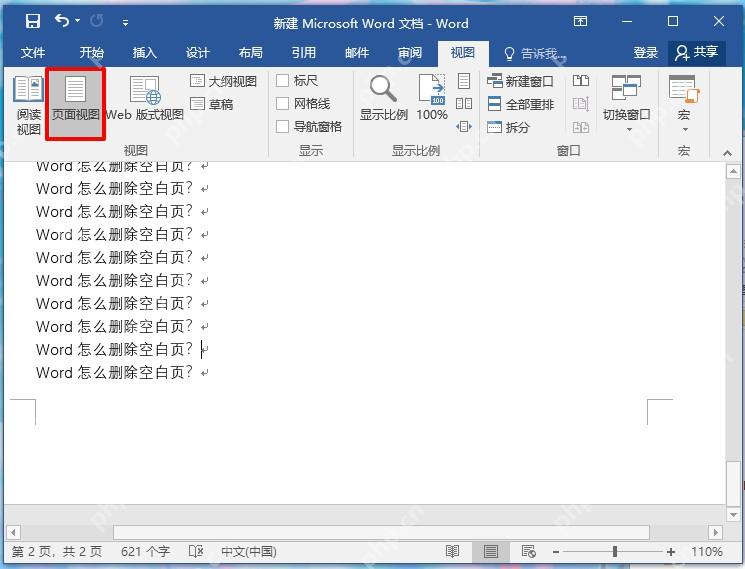This screenshot has width=745, height=569.
Task: Switch to 草稿 draft view
Action: pos(212,104)
